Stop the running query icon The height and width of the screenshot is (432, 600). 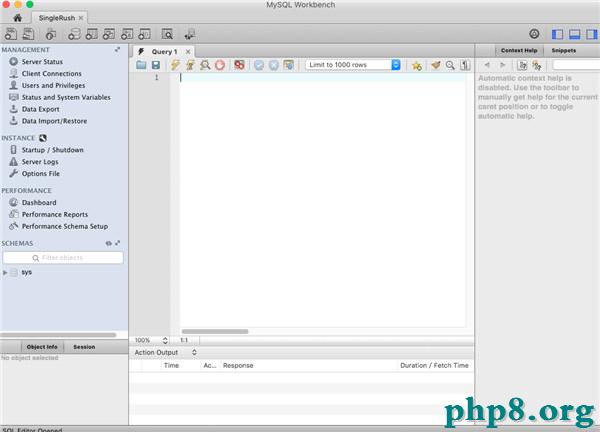pyautogui.click(x=220, y=65)
